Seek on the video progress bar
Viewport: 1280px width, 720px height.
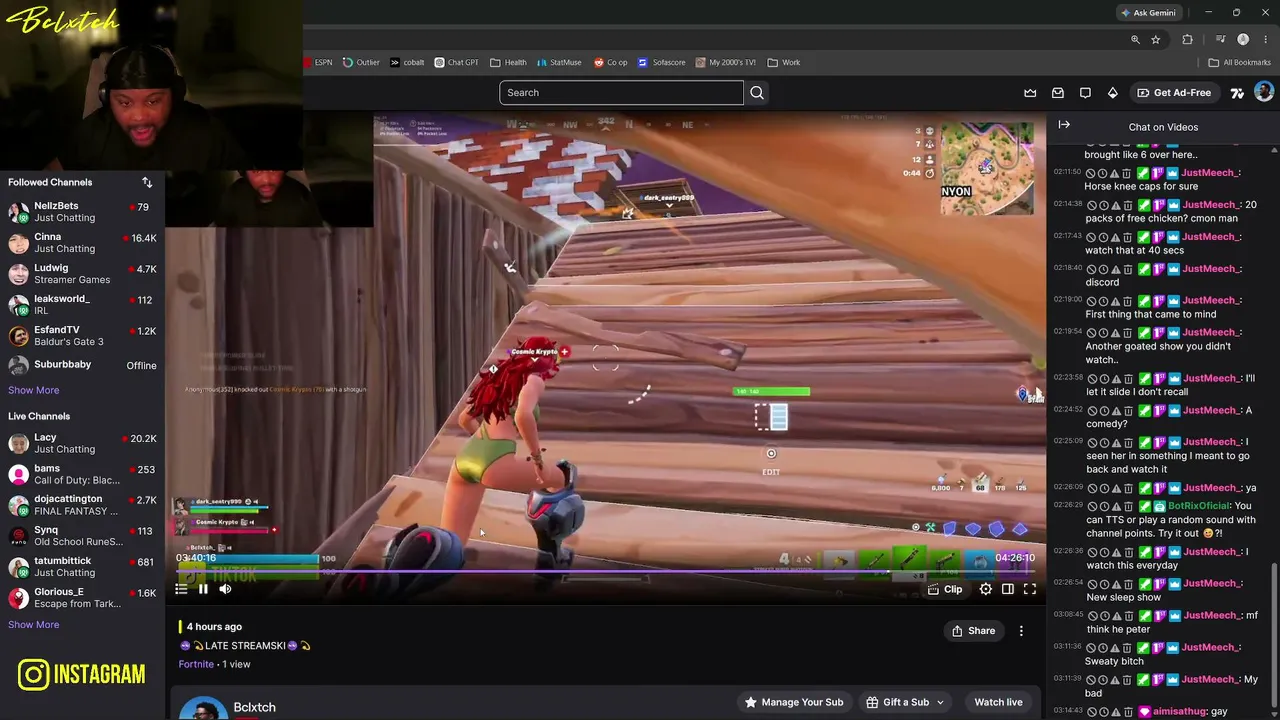605,572
